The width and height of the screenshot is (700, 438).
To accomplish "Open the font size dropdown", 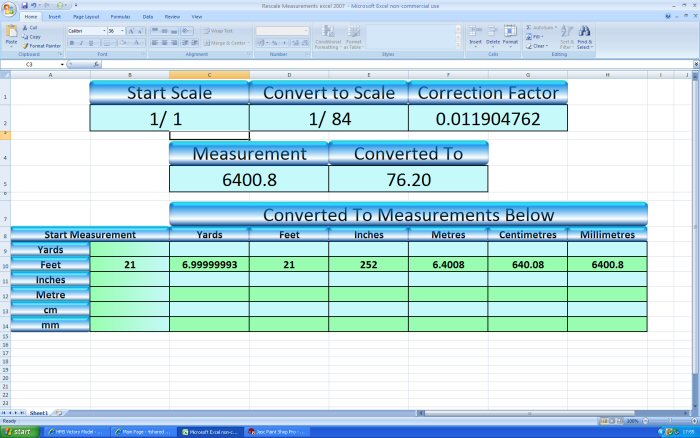I will [x=122, y=31].
